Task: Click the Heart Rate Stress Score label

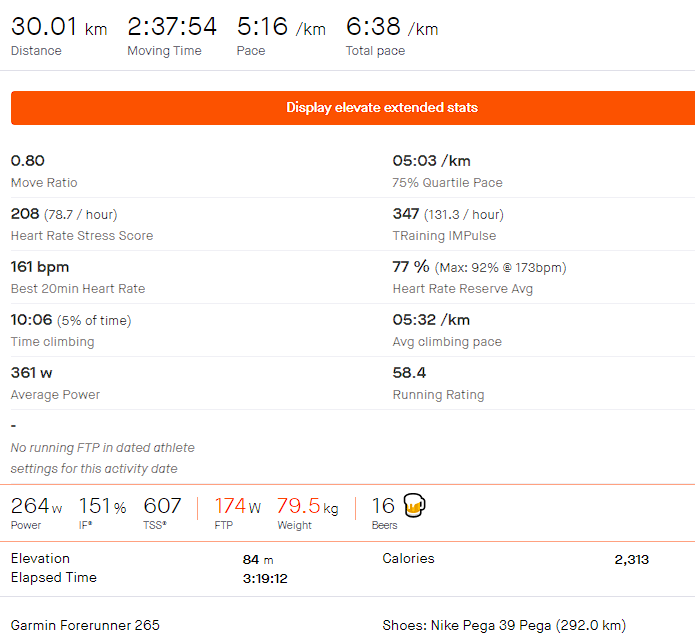Action: coord(82,235)
